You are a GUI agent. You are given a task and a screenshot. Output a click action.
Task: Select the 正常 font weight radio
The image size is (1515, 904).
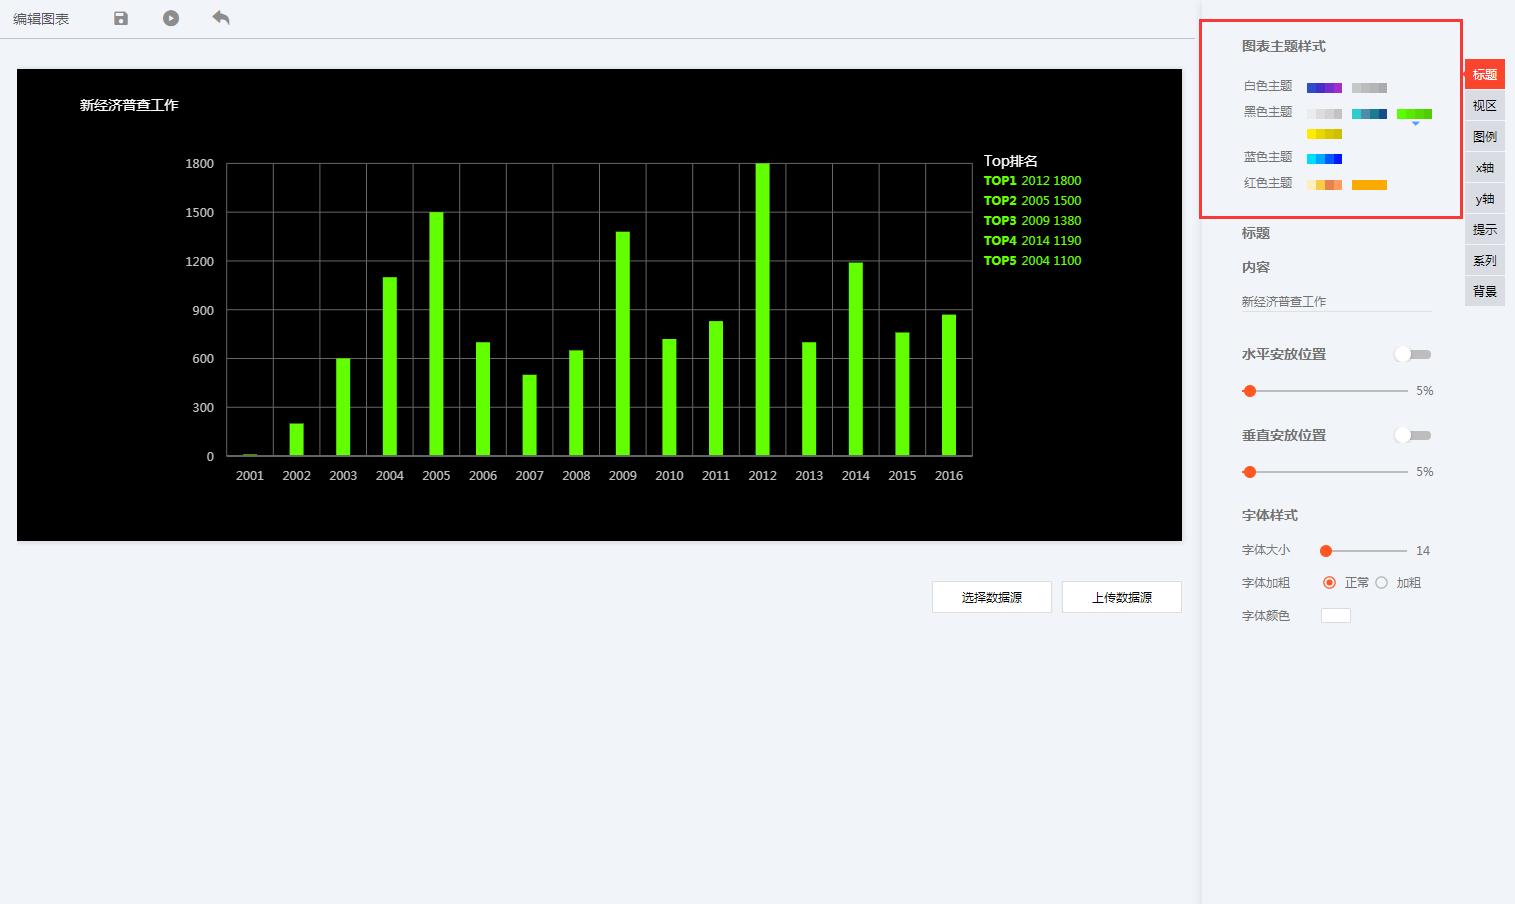coord(1329,583)
